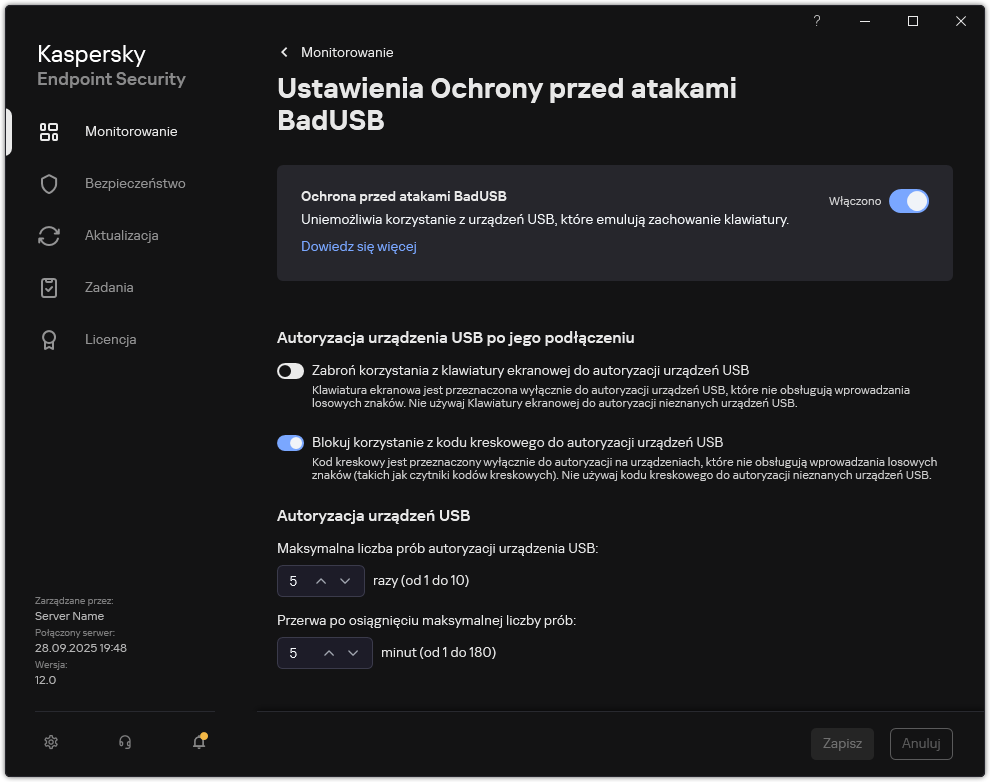Open notifications via the bell icon
The width and height of the screenshot is (990, 782).
199,742
